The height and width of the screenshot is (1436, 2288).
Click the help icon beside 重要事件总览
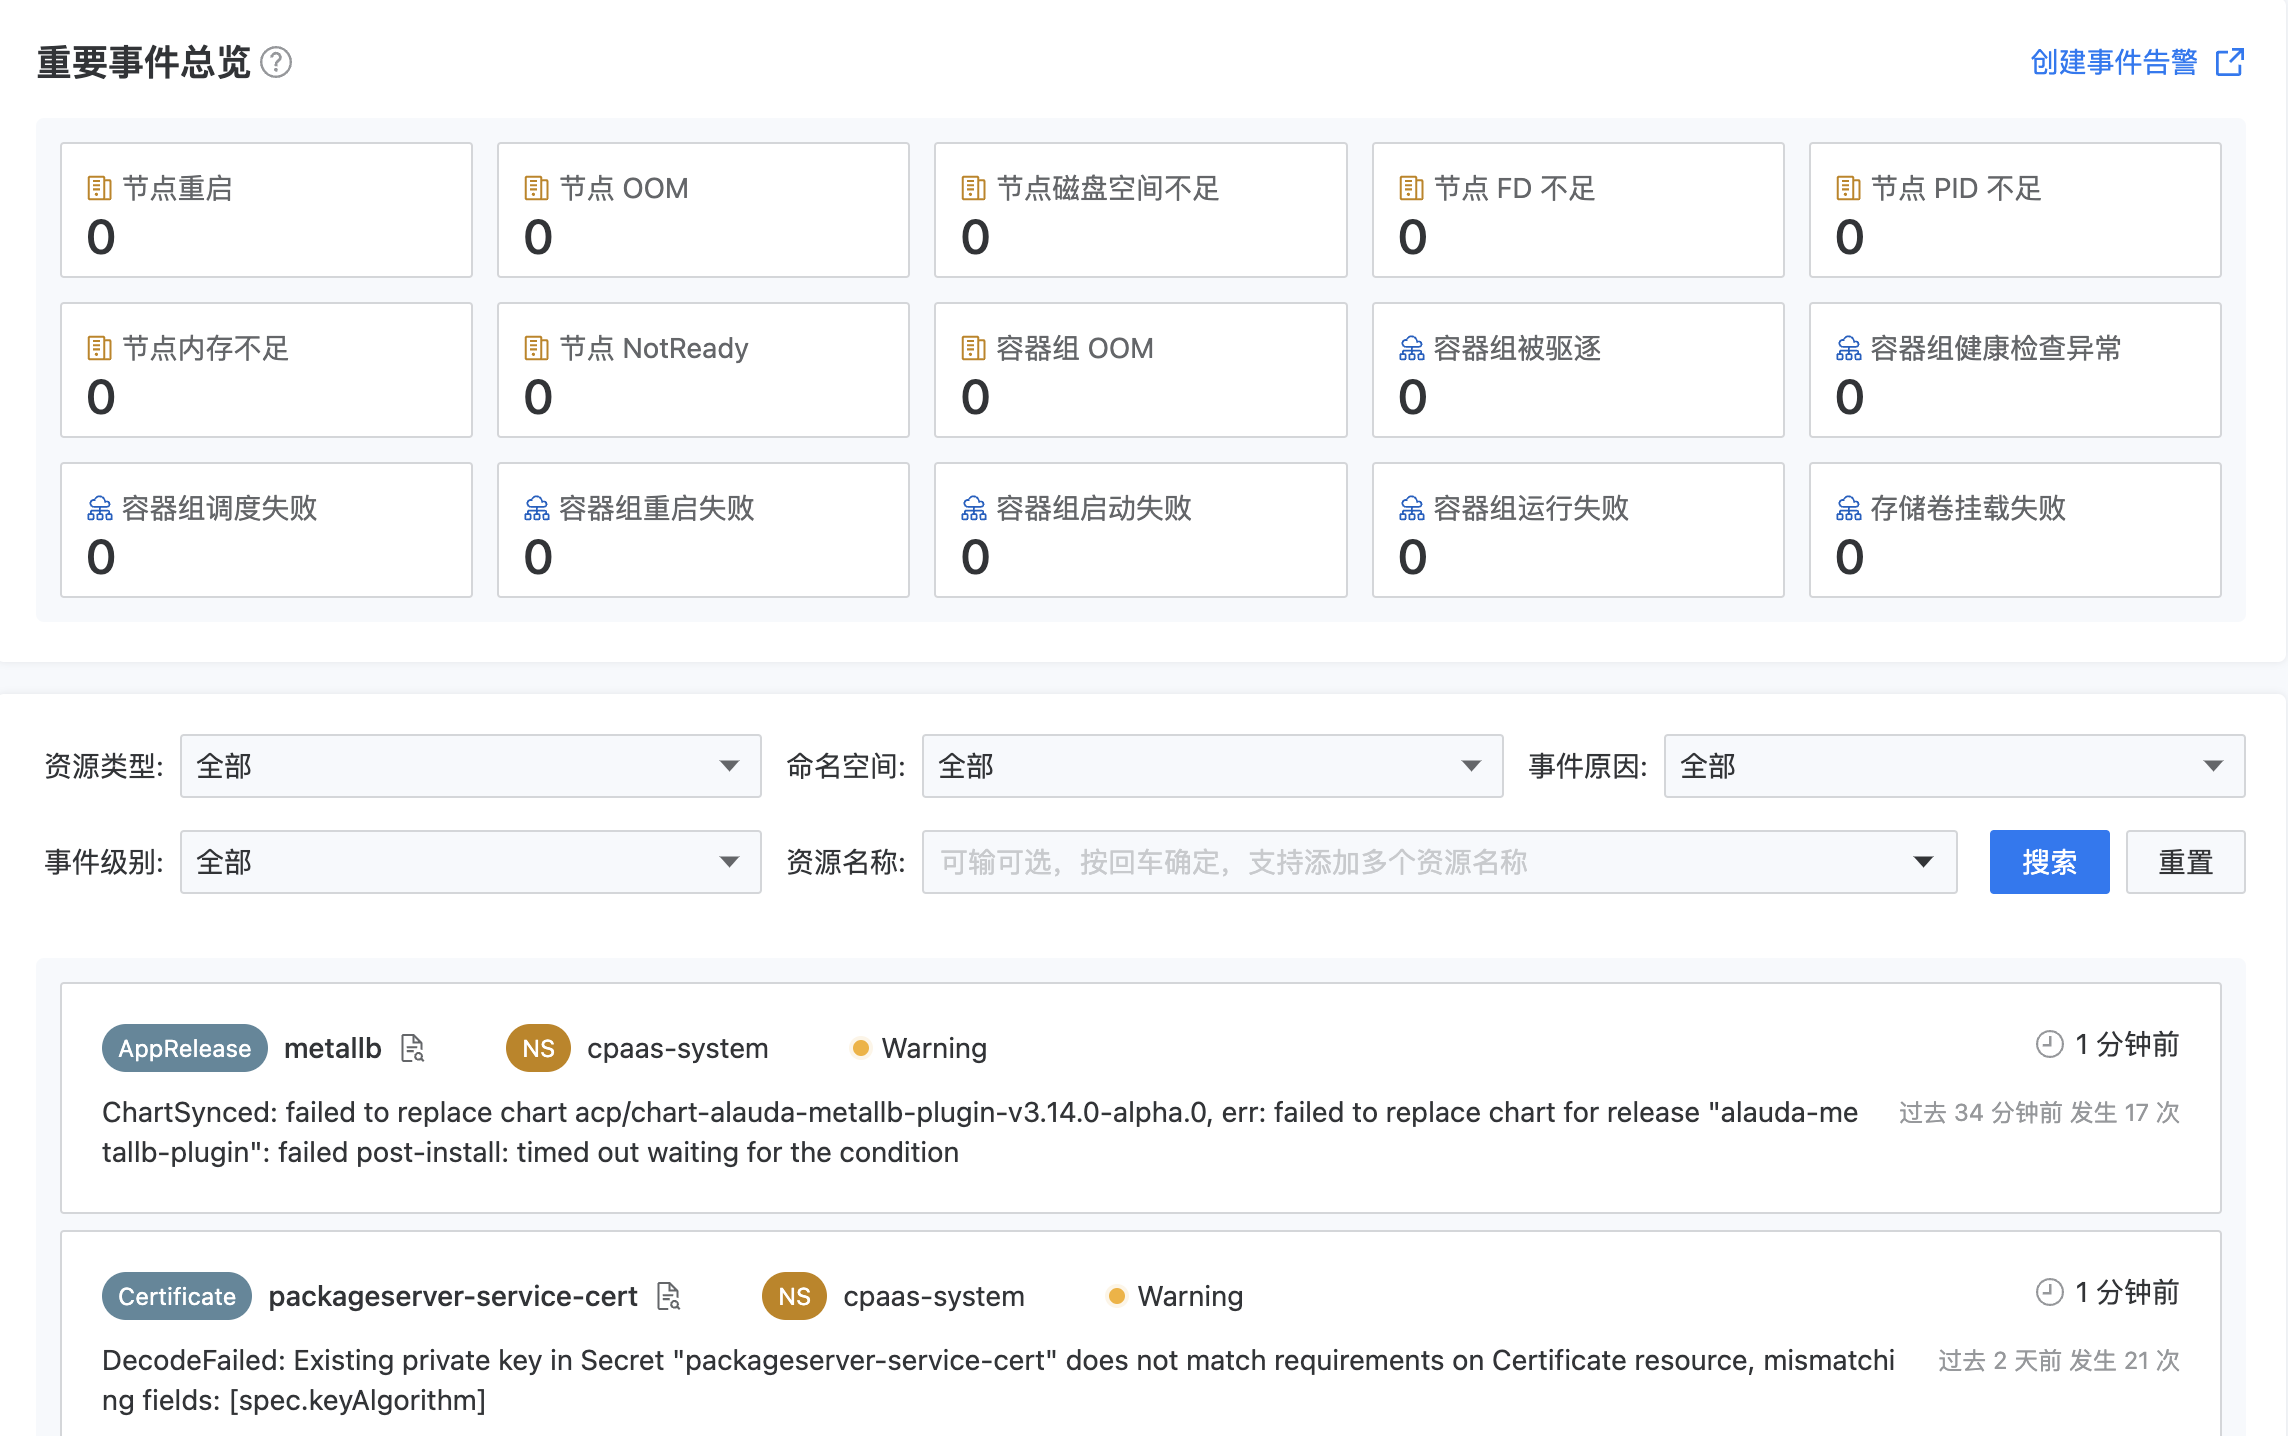pos(276,63)
